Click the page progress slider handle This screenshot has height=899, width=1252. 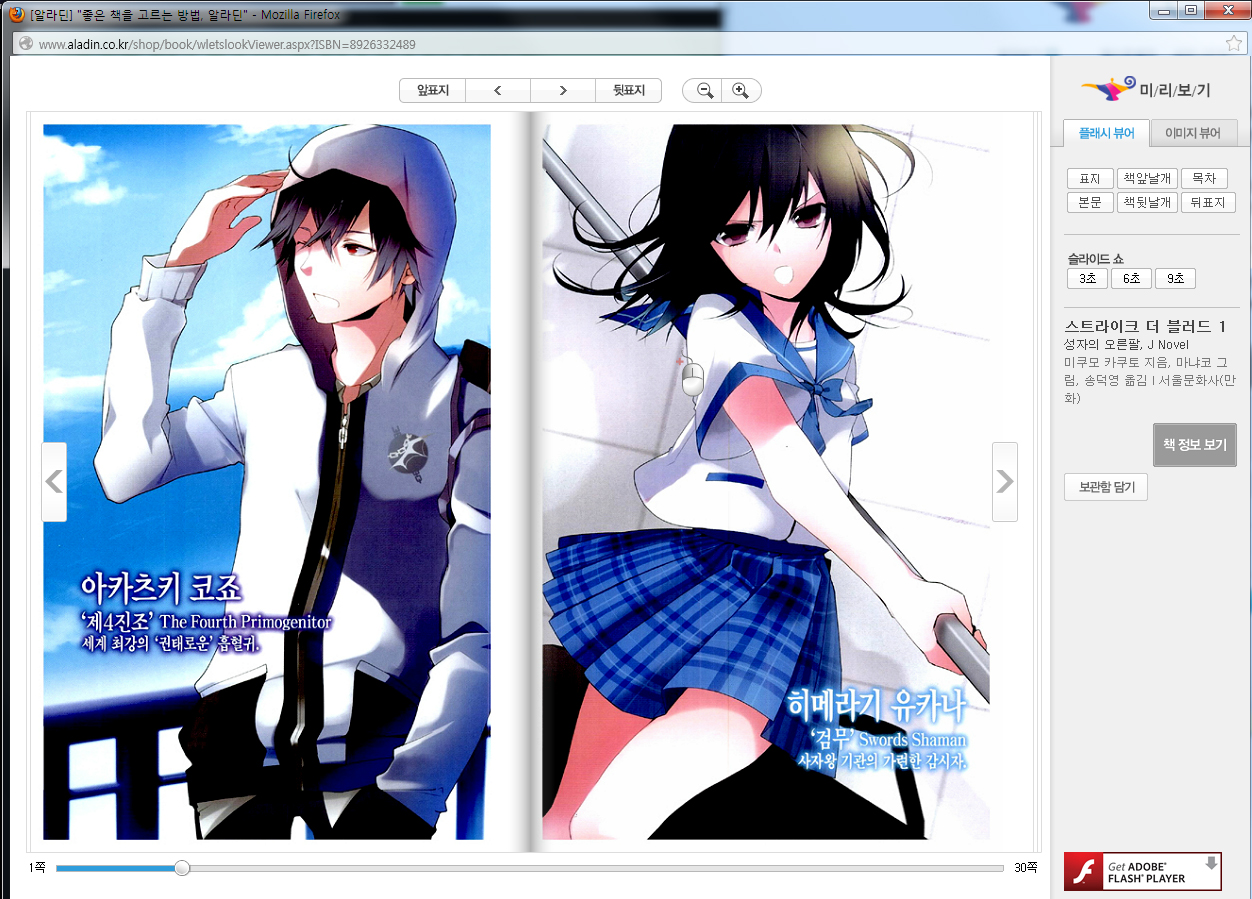tap(182, 868)
